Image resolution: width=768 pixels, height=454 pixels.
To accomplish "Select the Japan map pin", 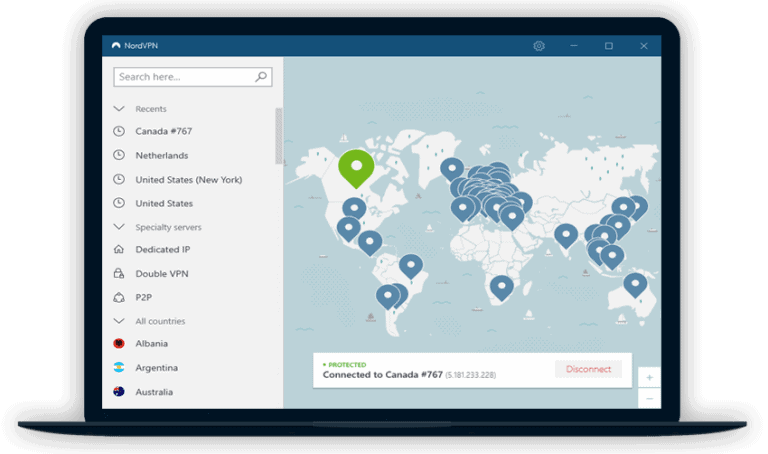I will click(639, 207).
